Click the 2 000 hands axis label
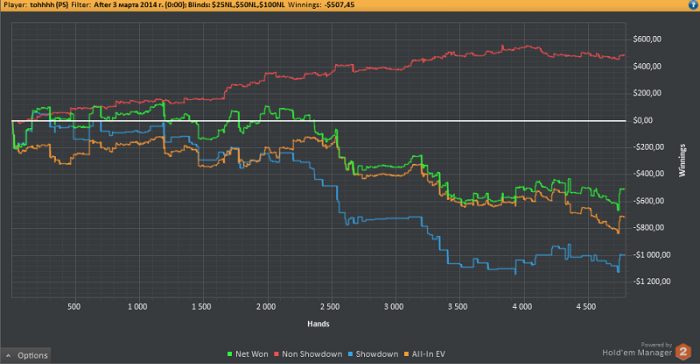The width and height of the screenshot is (700, 364). tap(266, 307)
